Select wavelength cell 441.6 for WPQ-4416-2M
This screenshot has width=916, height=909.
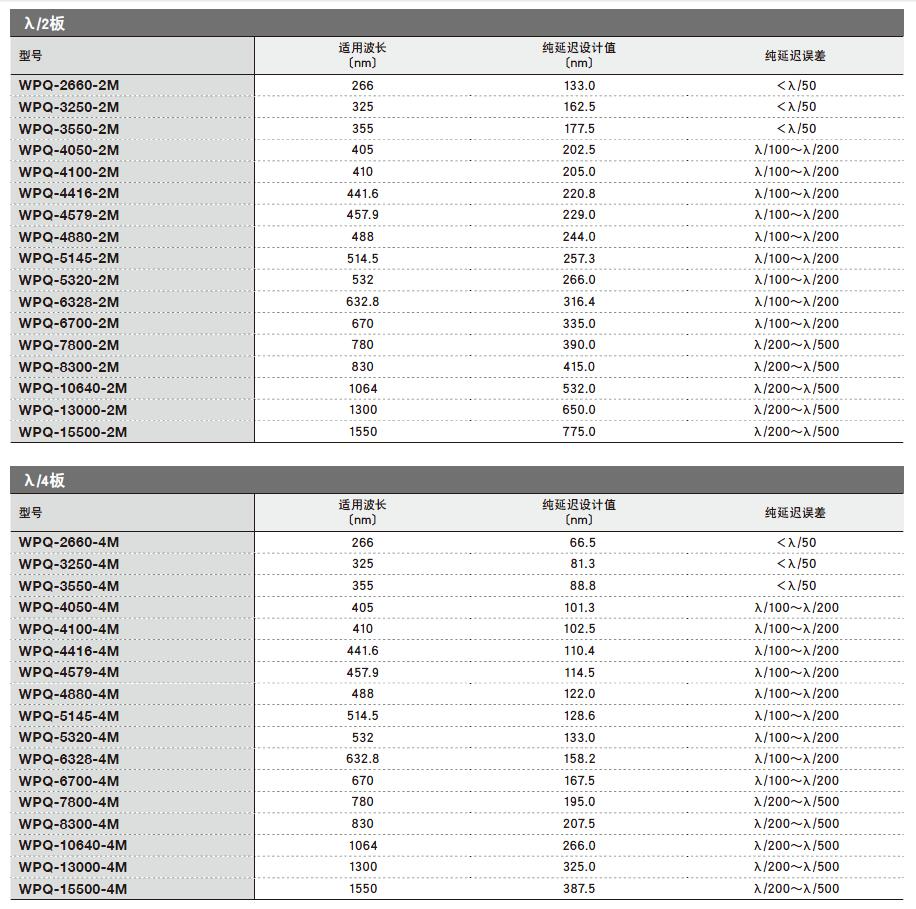362,194
